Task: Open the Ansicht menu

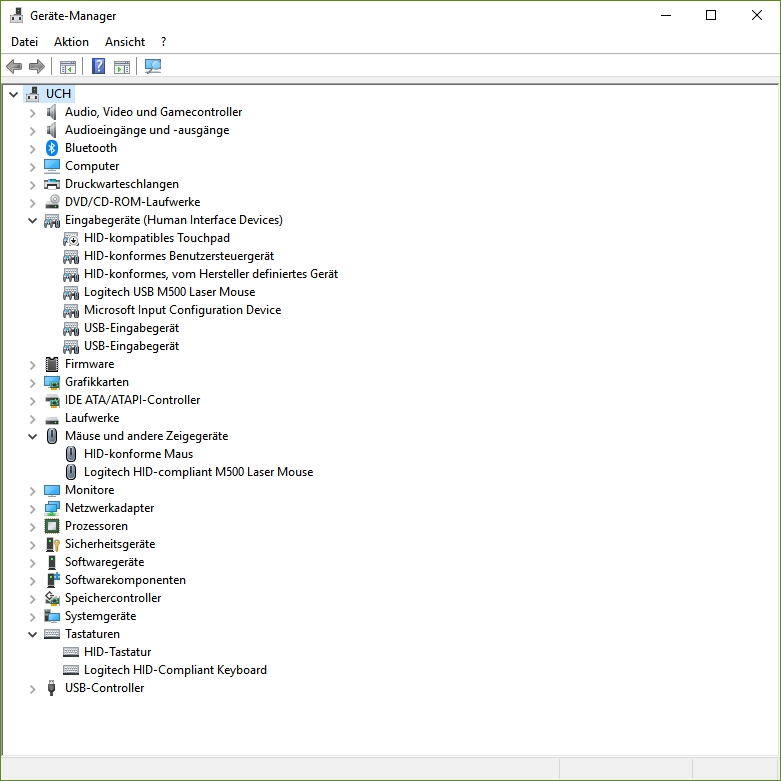Action: [125, 42]
